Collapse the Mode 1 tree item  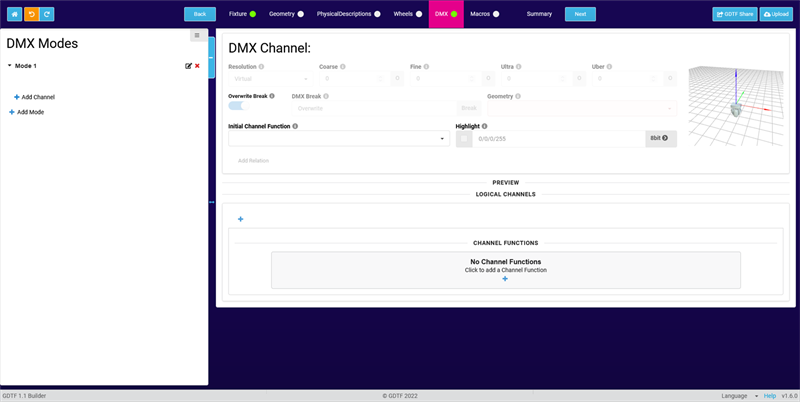(x=10, y=66)
